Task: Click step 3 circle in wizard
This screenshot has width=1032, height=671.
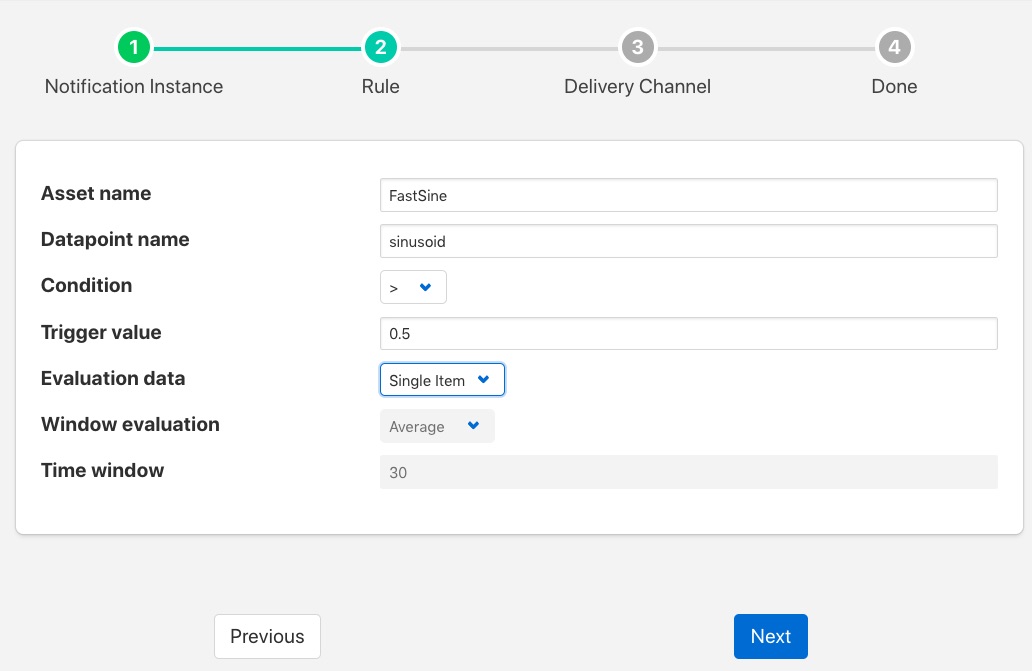Action: point(637,47)
